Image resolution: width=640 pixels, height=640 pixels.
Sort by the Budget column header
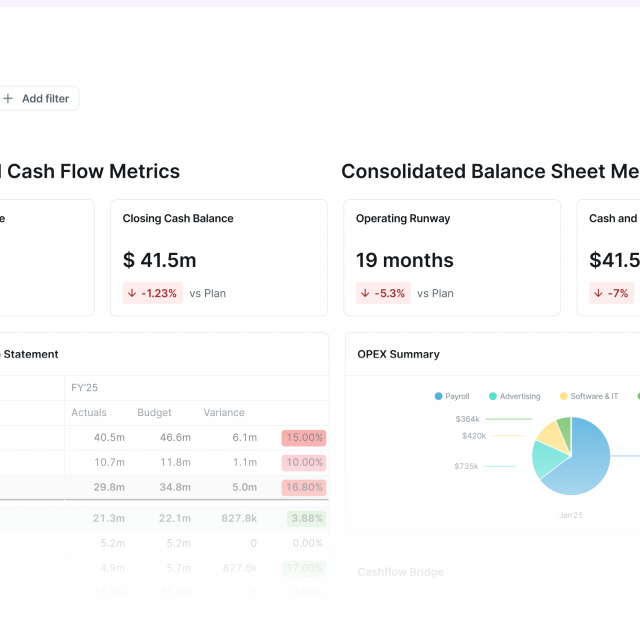[154, 412]
